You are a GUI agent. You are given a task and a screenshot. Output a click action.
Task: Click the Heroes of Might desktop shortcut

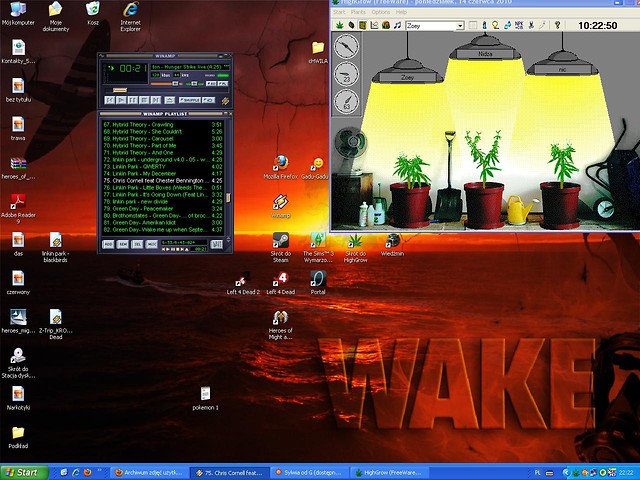coord(280,325)
